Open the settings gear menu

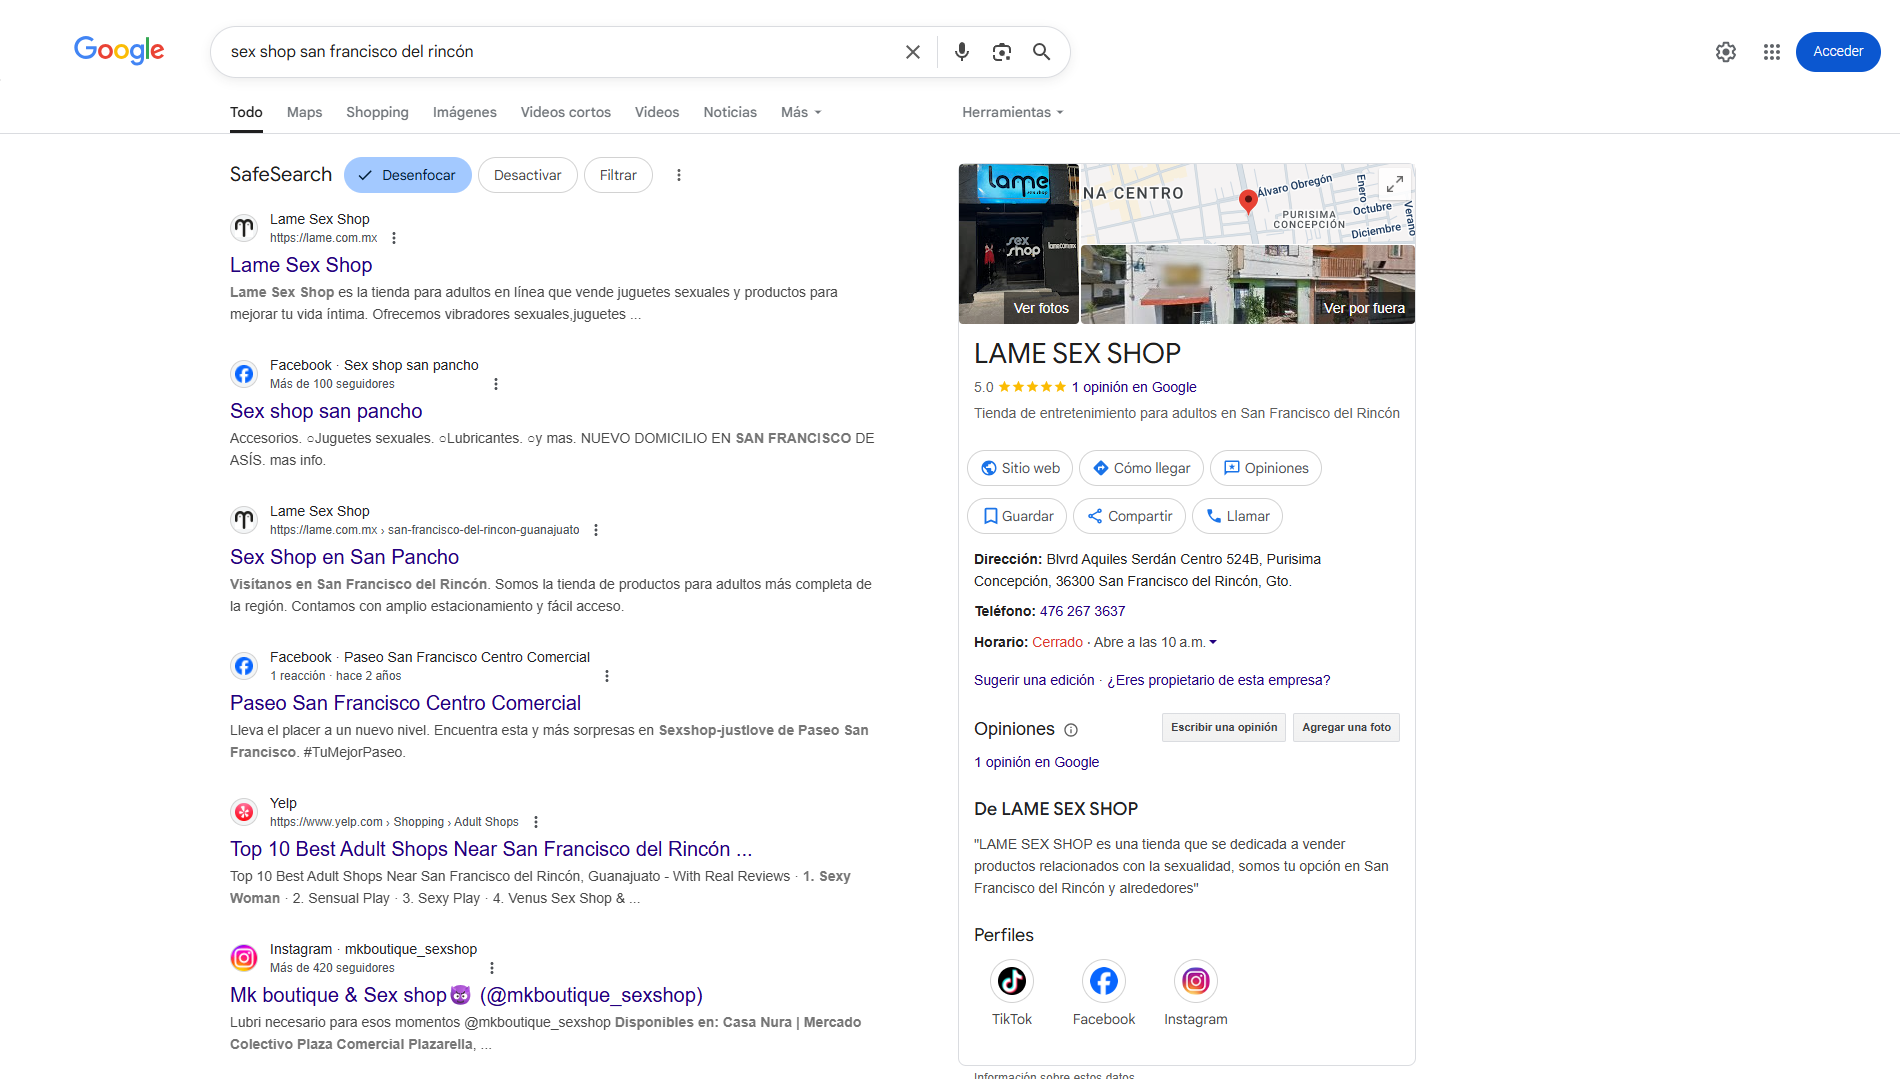point(1725,52)
